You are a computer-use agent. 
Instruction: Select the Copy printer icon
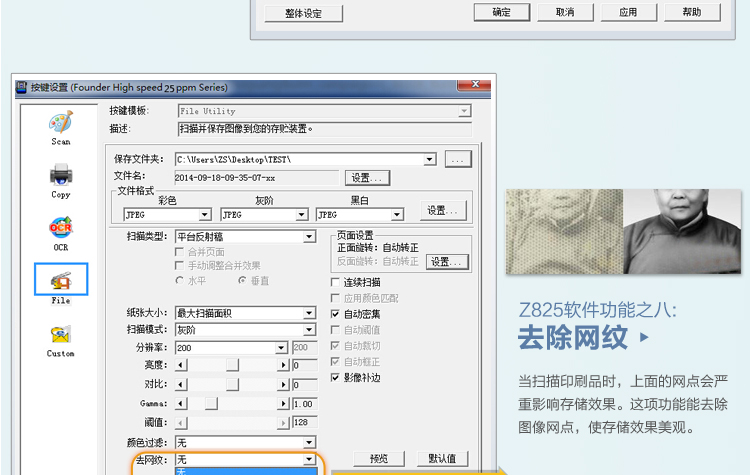pyautogui.click(x=61, y=175)
